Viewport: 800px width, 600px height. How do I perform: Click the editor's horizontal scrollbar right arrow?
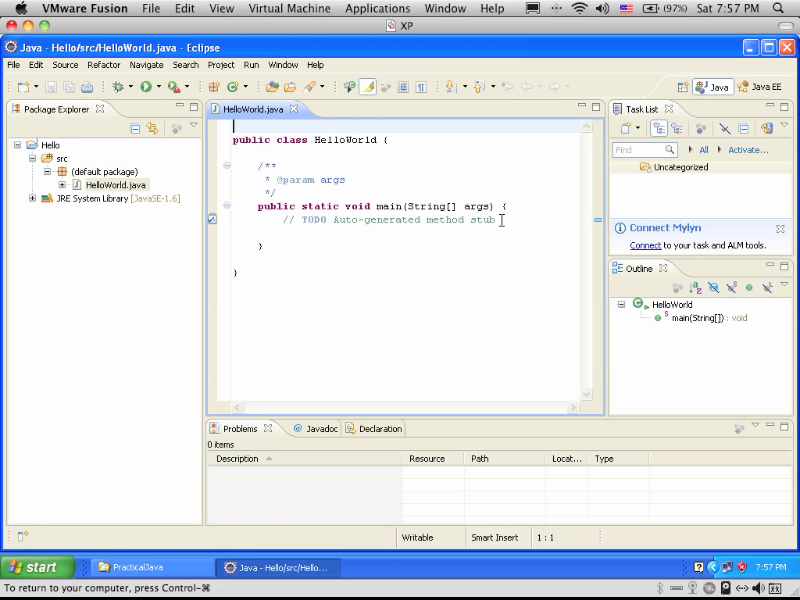pyautogui.click(x=572, y=407)
